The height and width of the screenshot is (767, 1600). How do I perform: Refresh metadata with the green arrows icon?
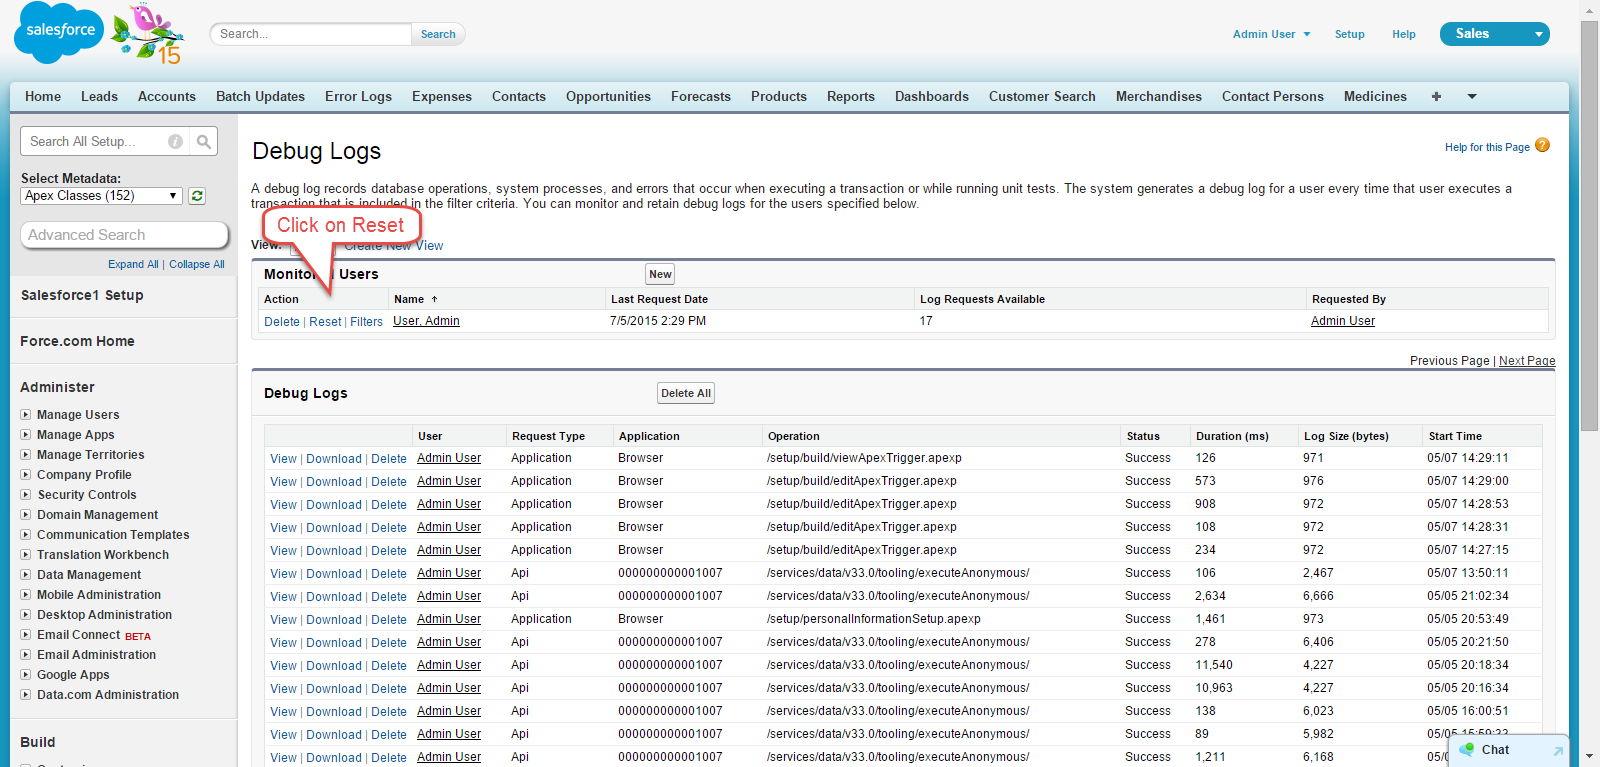click(x=197, y=196)
